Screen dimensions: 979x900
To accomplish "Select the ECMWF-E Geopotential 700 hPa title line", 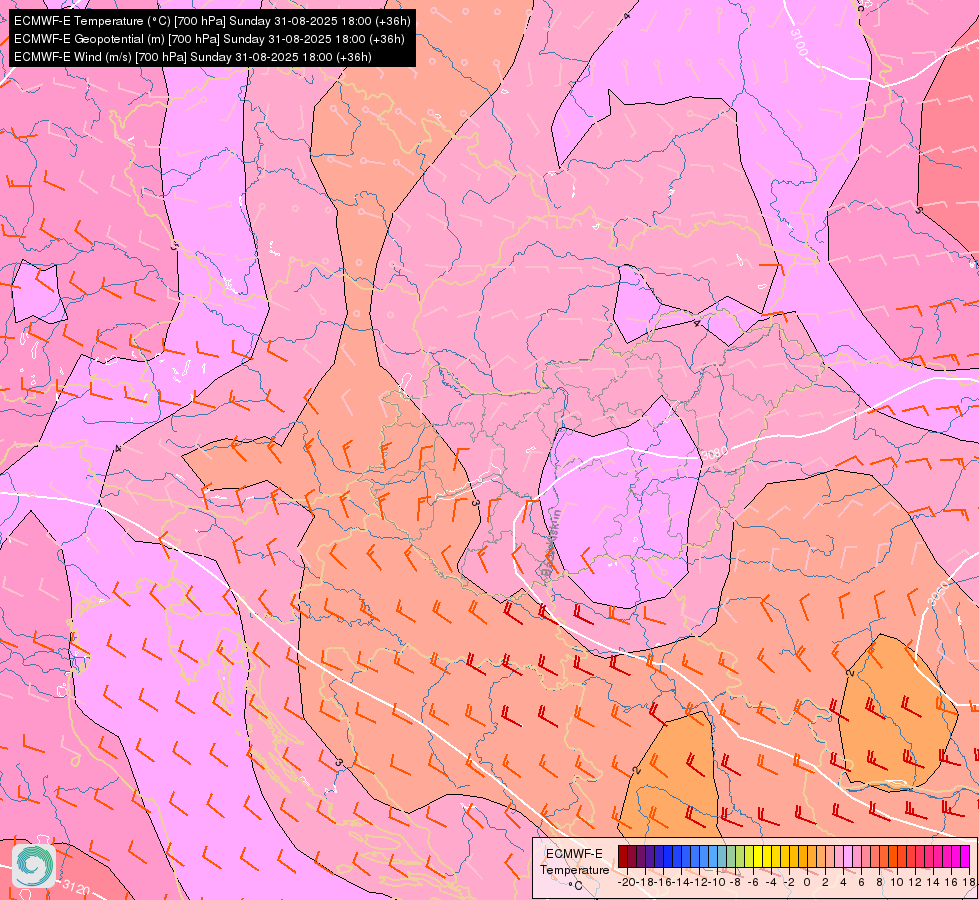I will pos(209,39).
